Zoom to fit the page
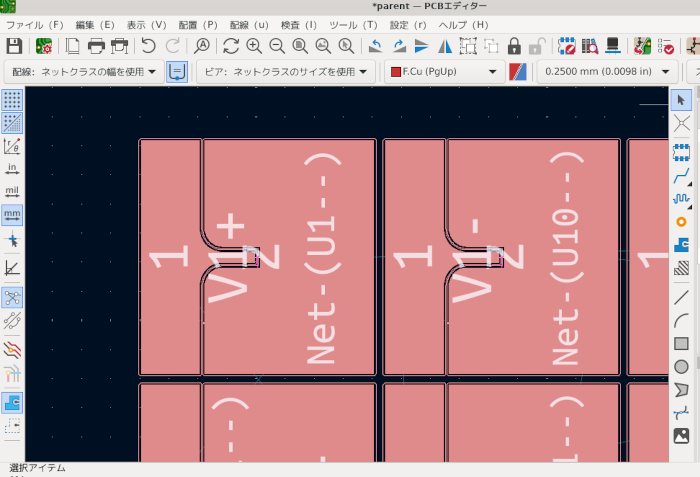 [300, 46]
